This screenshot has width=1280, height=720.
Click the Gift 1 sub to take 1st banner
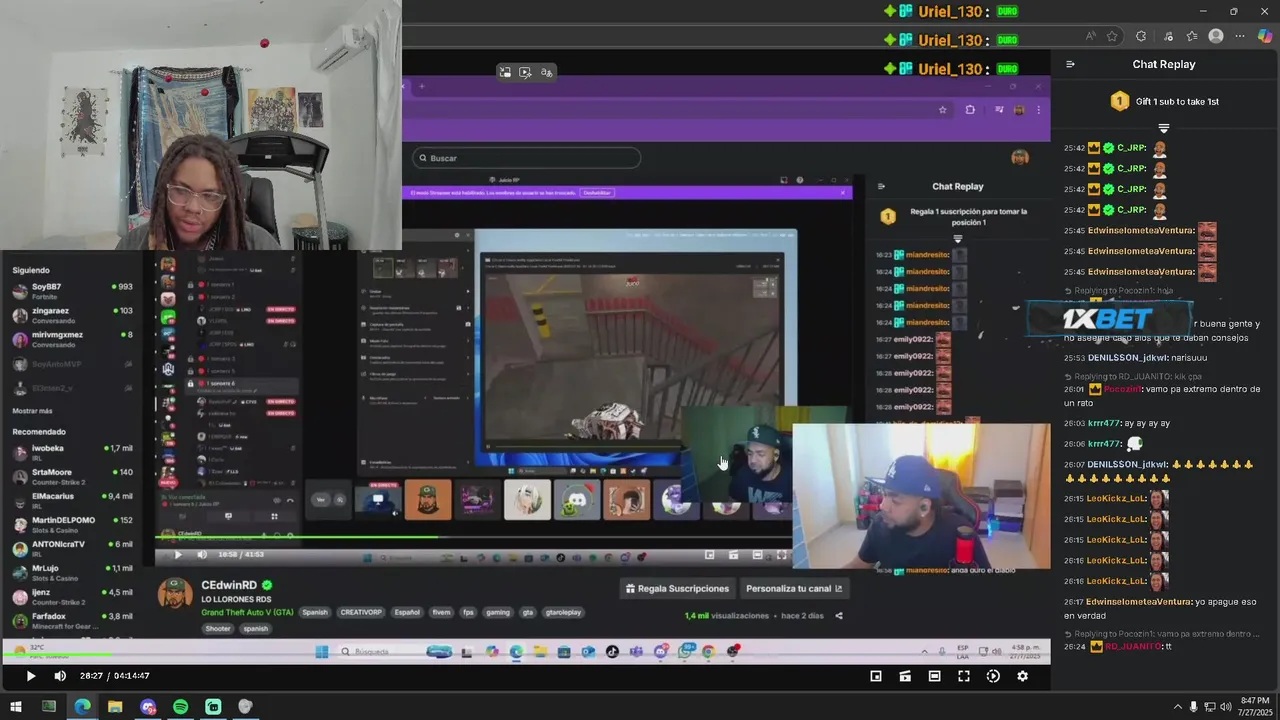pyautogui.click(x=1164, y=101)
